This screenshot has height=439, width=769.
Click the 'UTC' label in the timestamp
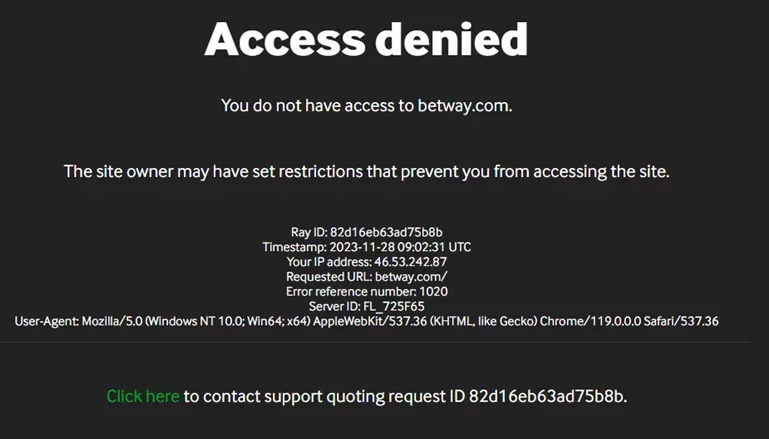(460, 247)
